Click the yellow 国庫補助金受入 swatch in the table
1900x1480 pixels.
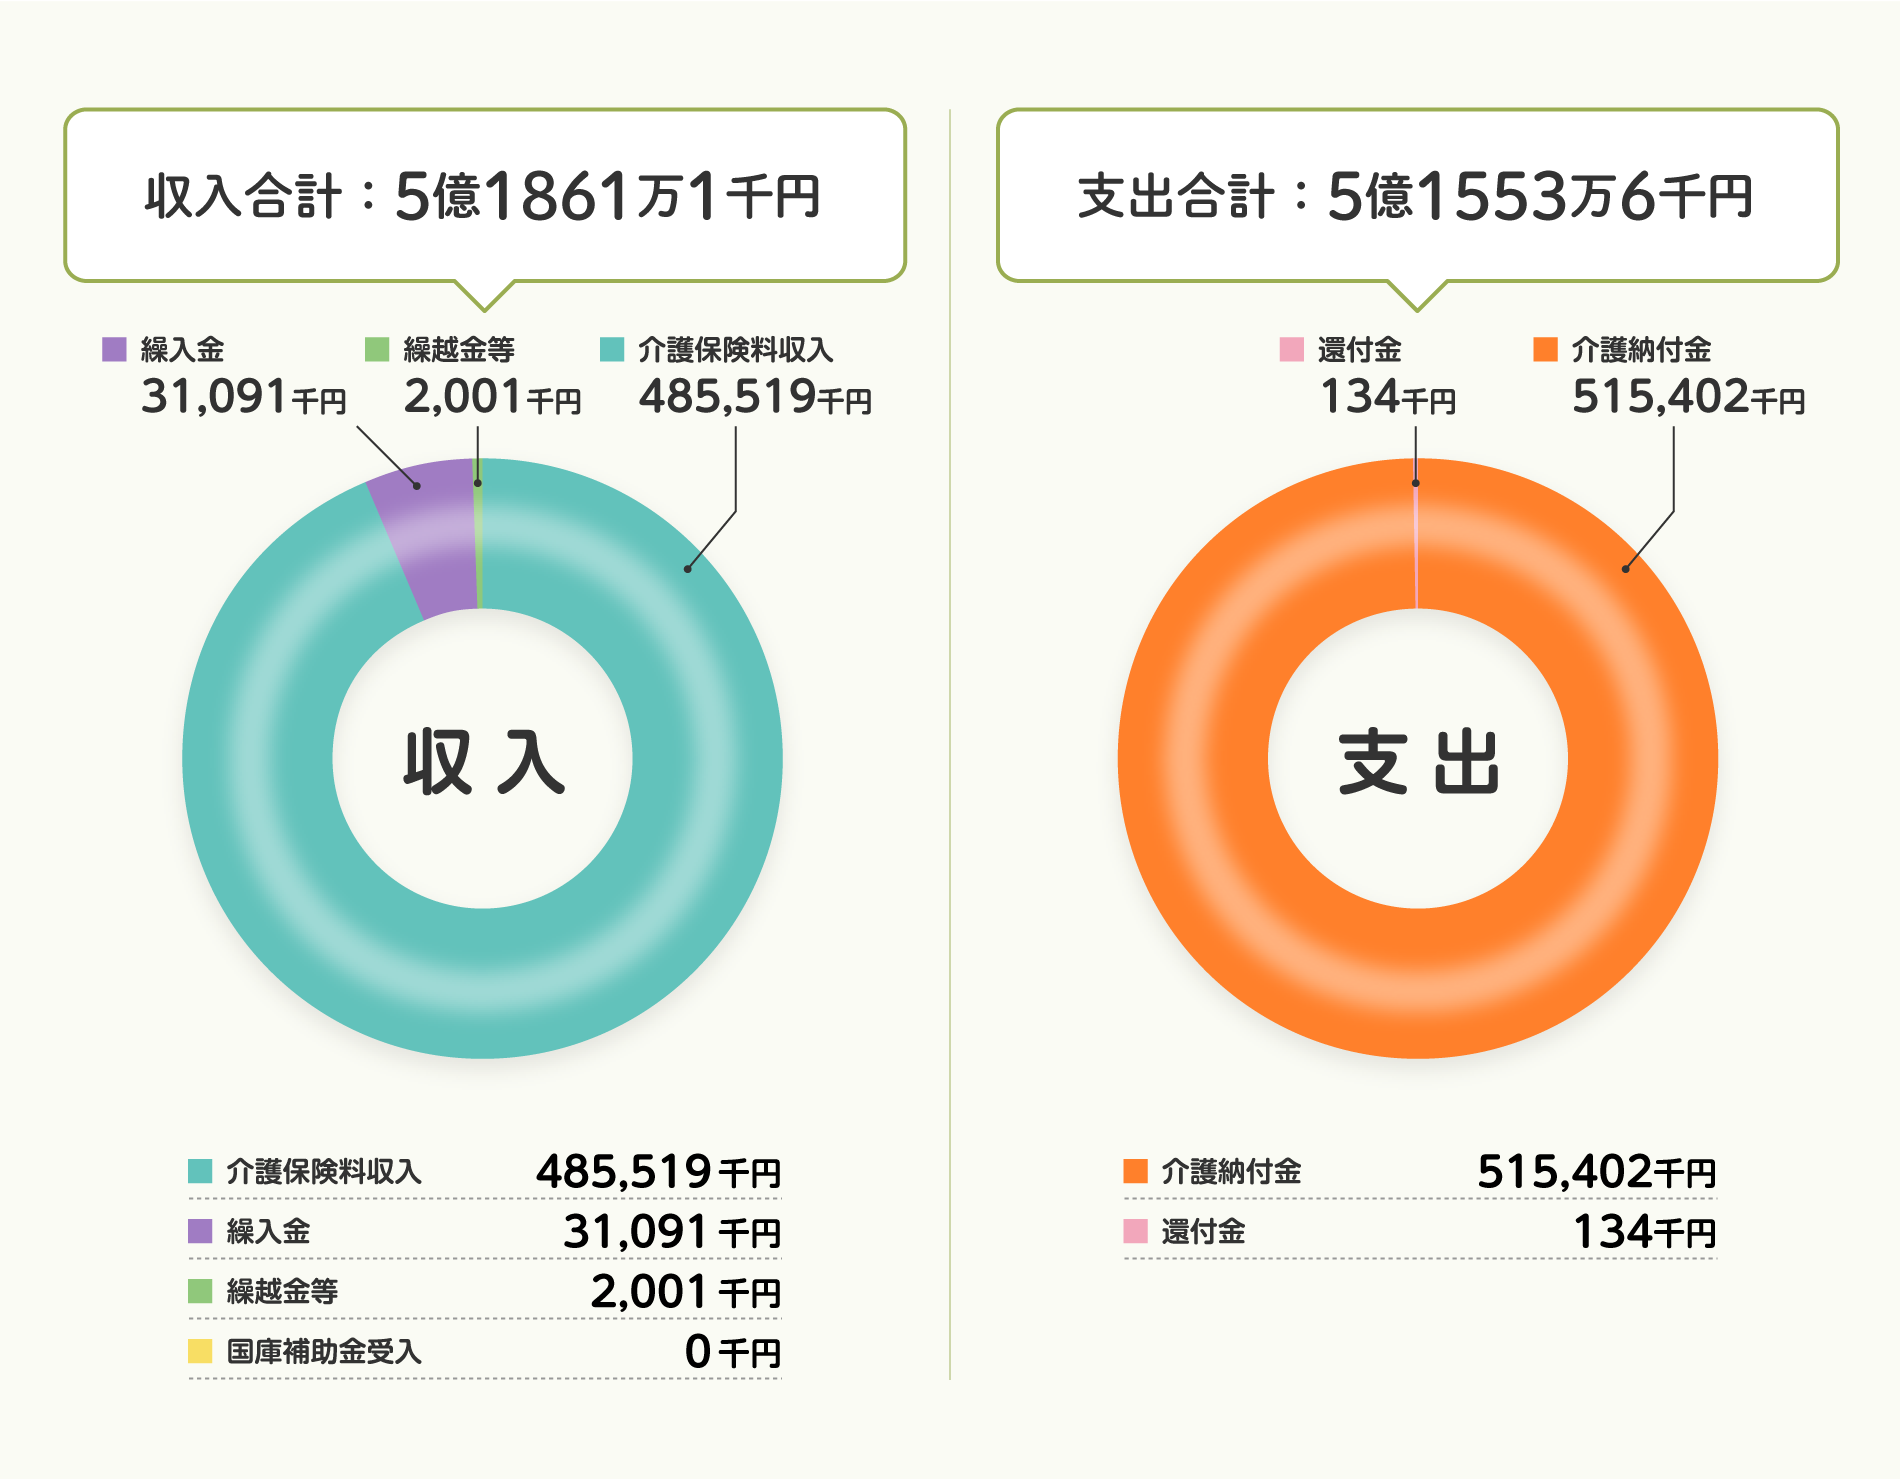point(200,1351)
